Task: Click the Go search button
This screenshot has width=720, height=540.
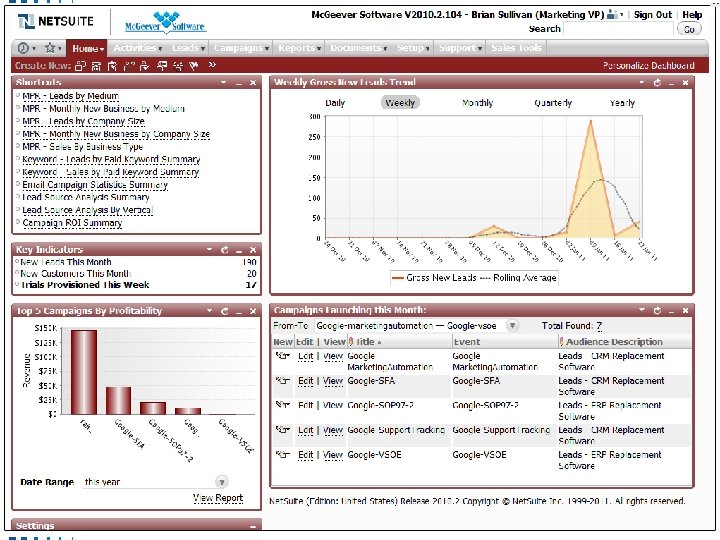Action: [689, 29]
